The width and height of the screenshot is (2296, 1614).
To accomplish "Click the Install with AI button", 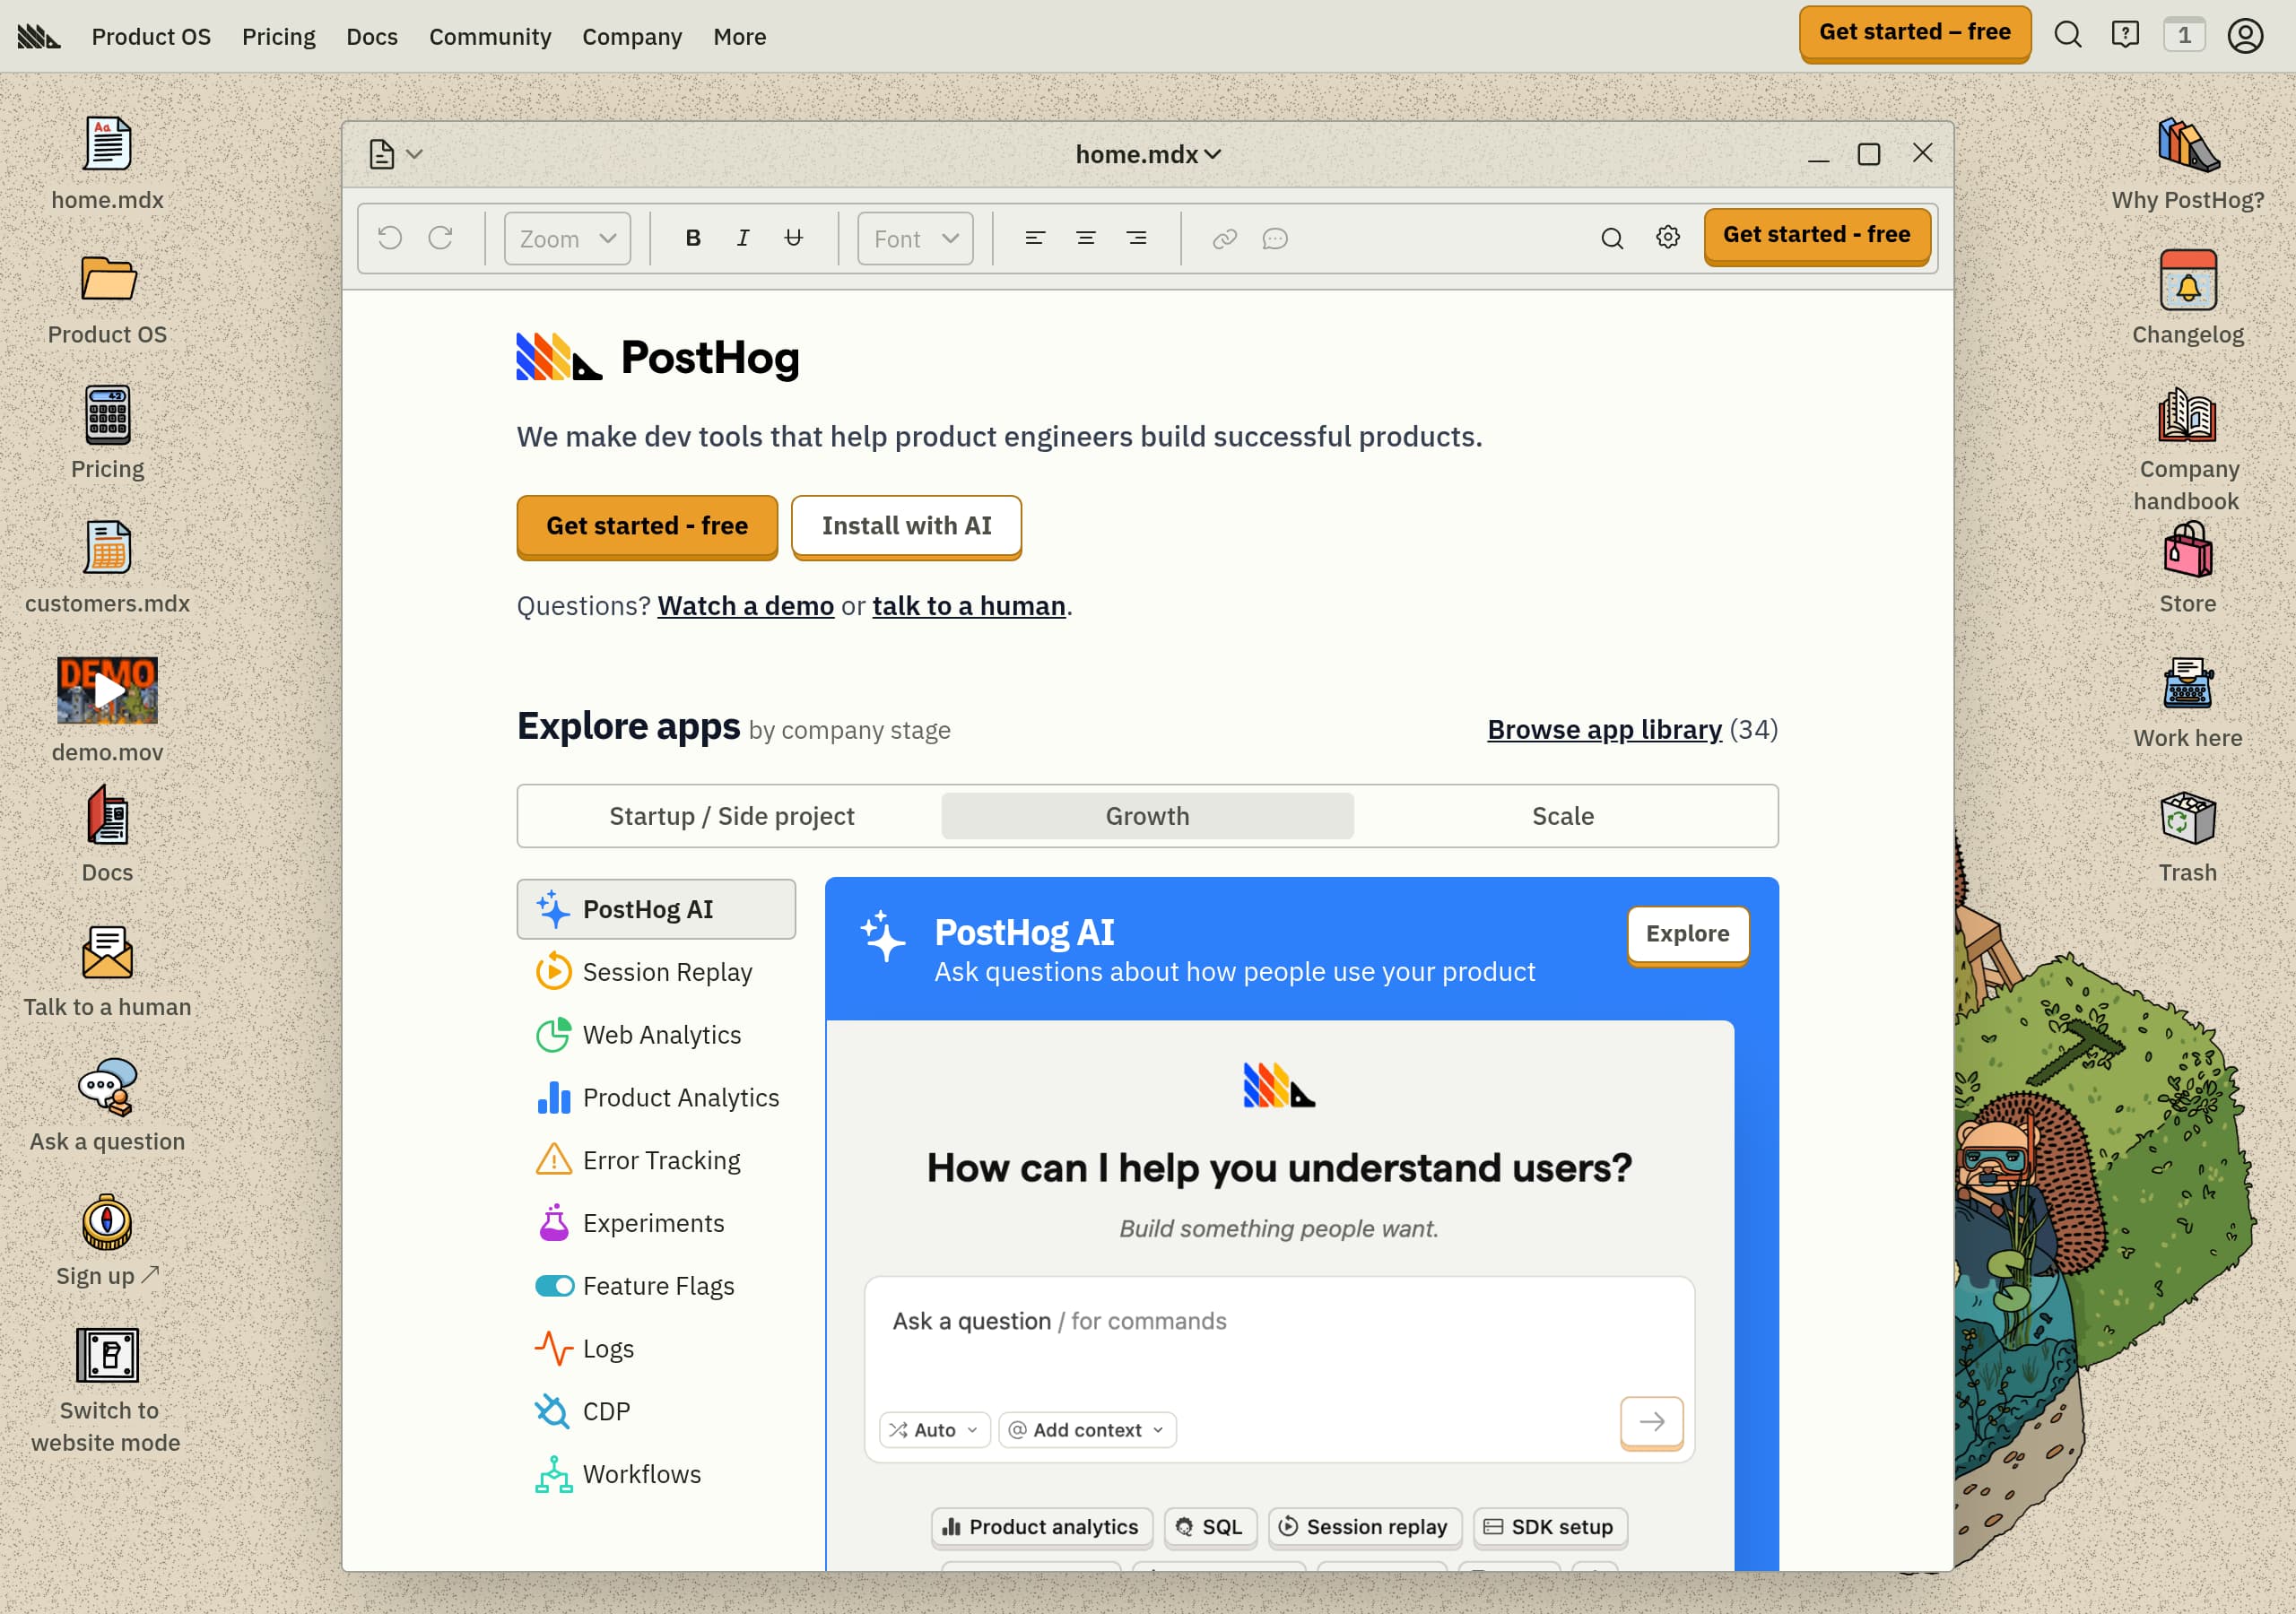I will tap(906, 526).
